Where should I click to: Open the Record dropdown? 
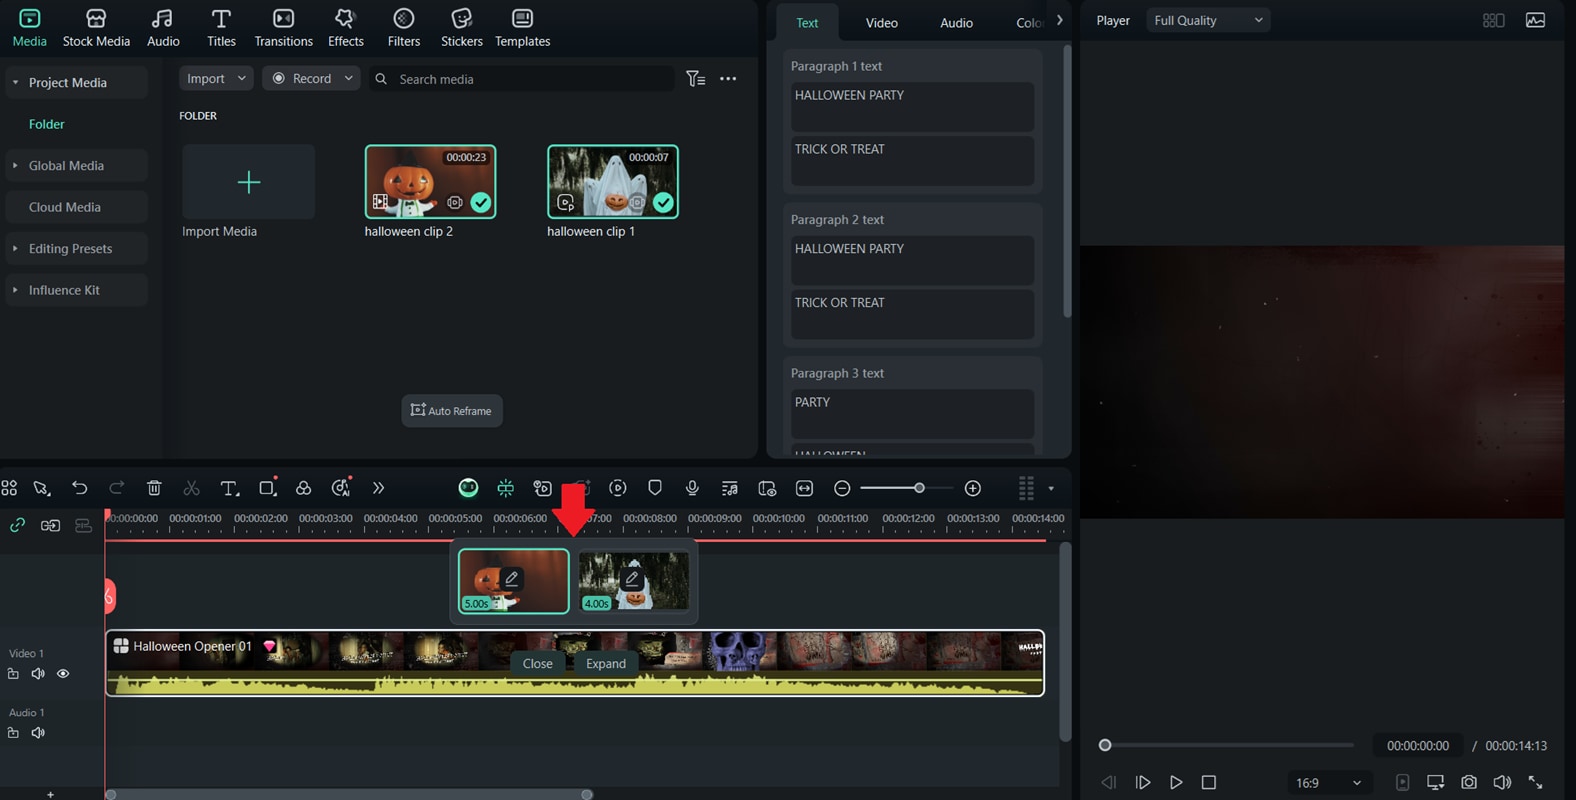[x=311, y=78]
